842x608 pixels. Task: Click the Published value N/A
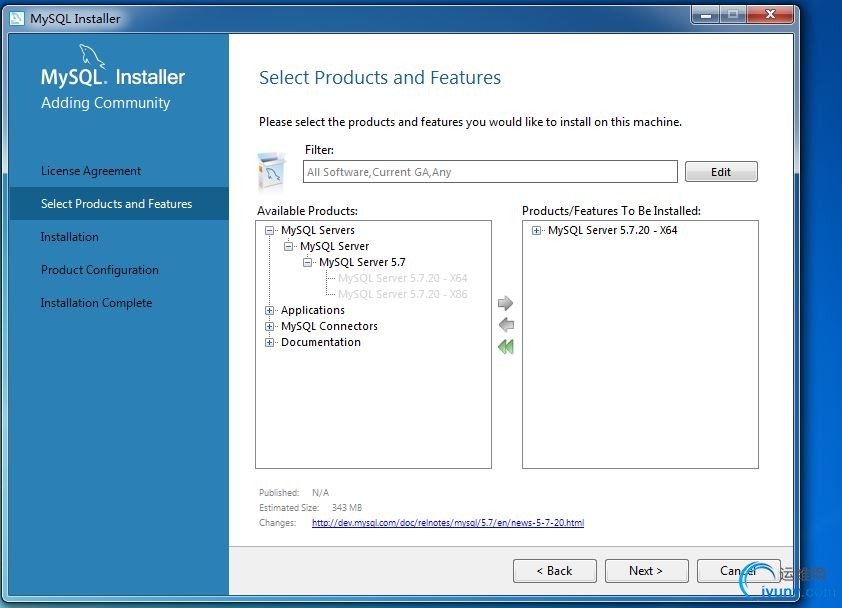click(321, 493)
